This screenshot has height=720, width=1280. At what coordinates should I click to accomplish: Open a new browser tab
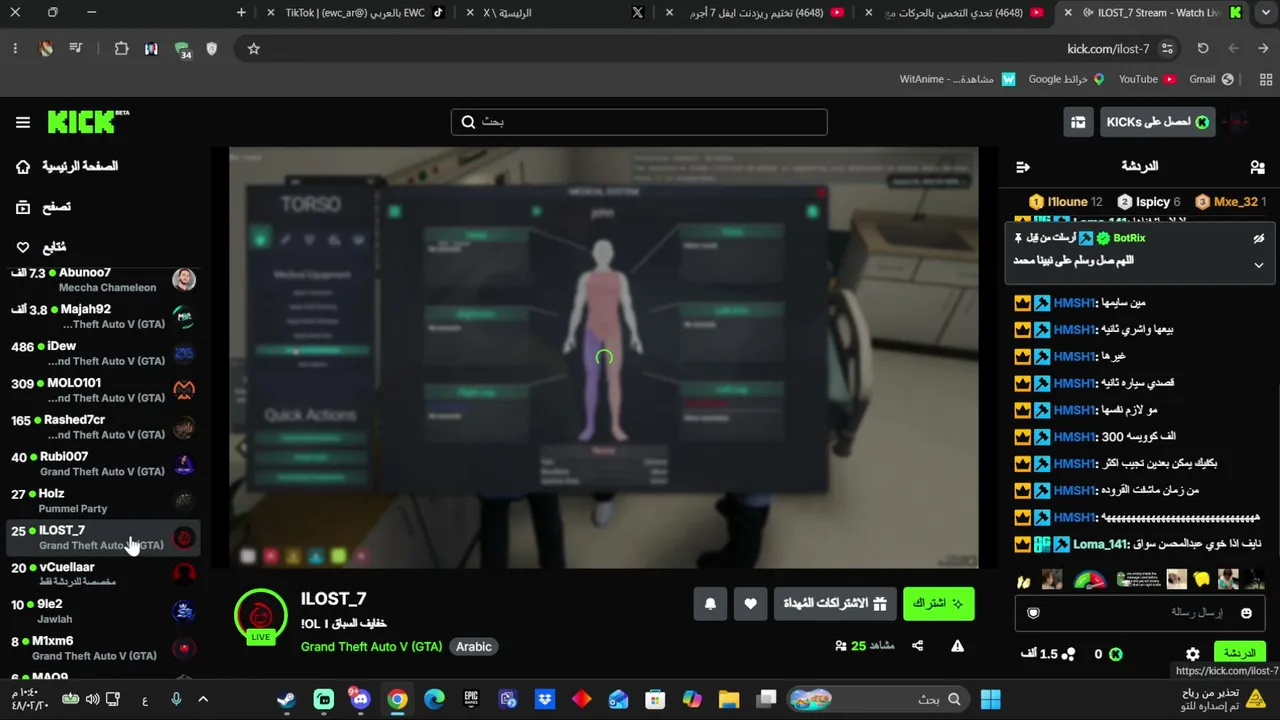point(241,13)
